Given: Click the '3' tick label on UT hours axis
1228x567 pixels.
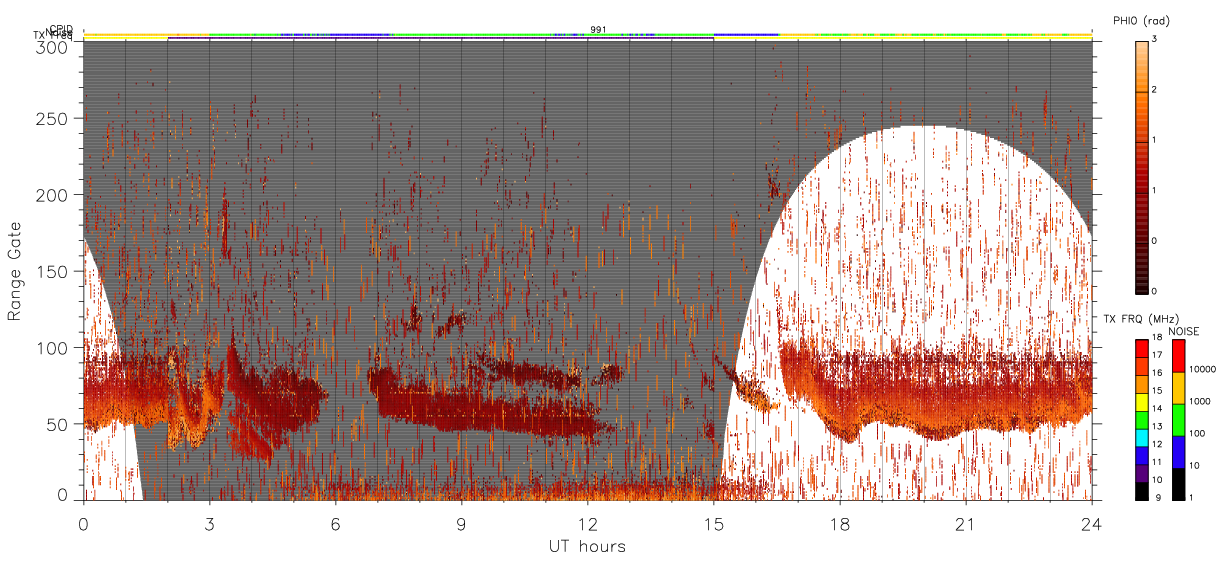Looking at the screenshot, I should [x=210, y=524].
